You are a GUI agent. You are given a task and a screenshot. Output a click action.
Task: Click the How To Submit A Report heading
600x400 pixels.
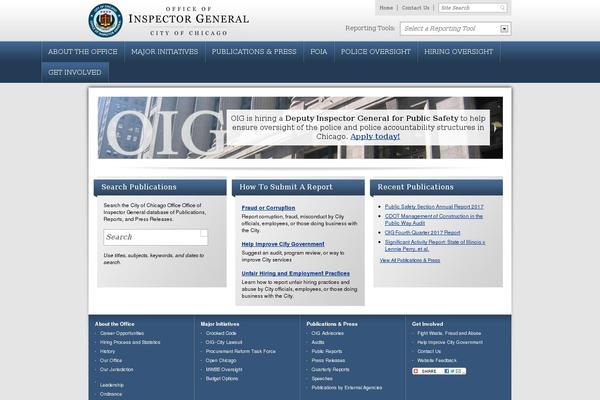(x=286, y=187)
